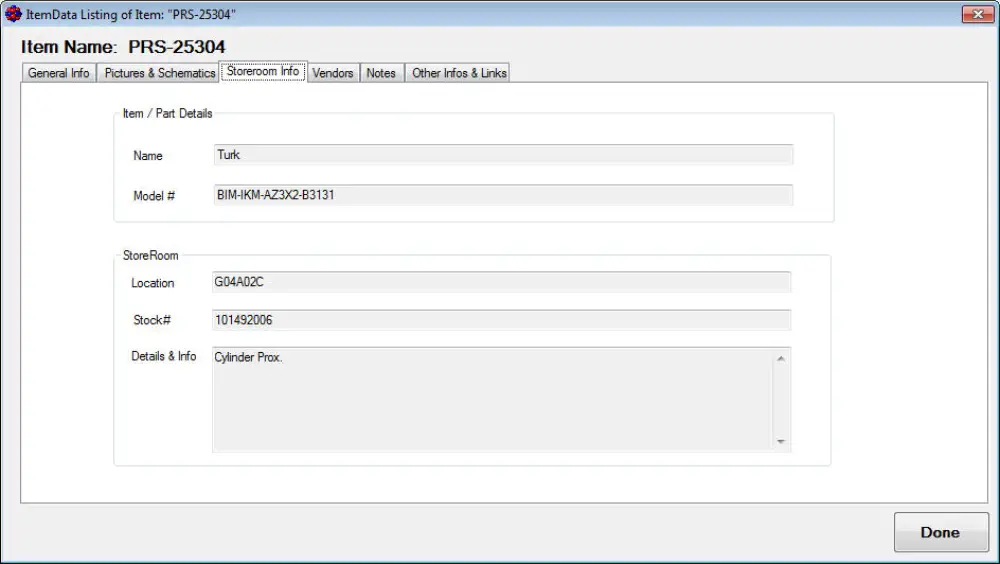The height and width of the screenshot is (564, 1000).
Task: Click the Name field containing Turk
Action: 503,155
